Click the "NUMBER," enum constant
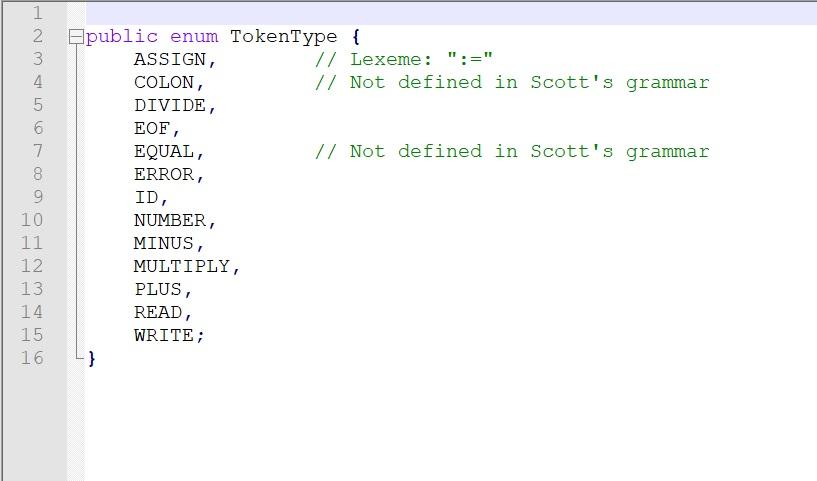The width and height of the screenshot is (817, 481). [175, 220]
